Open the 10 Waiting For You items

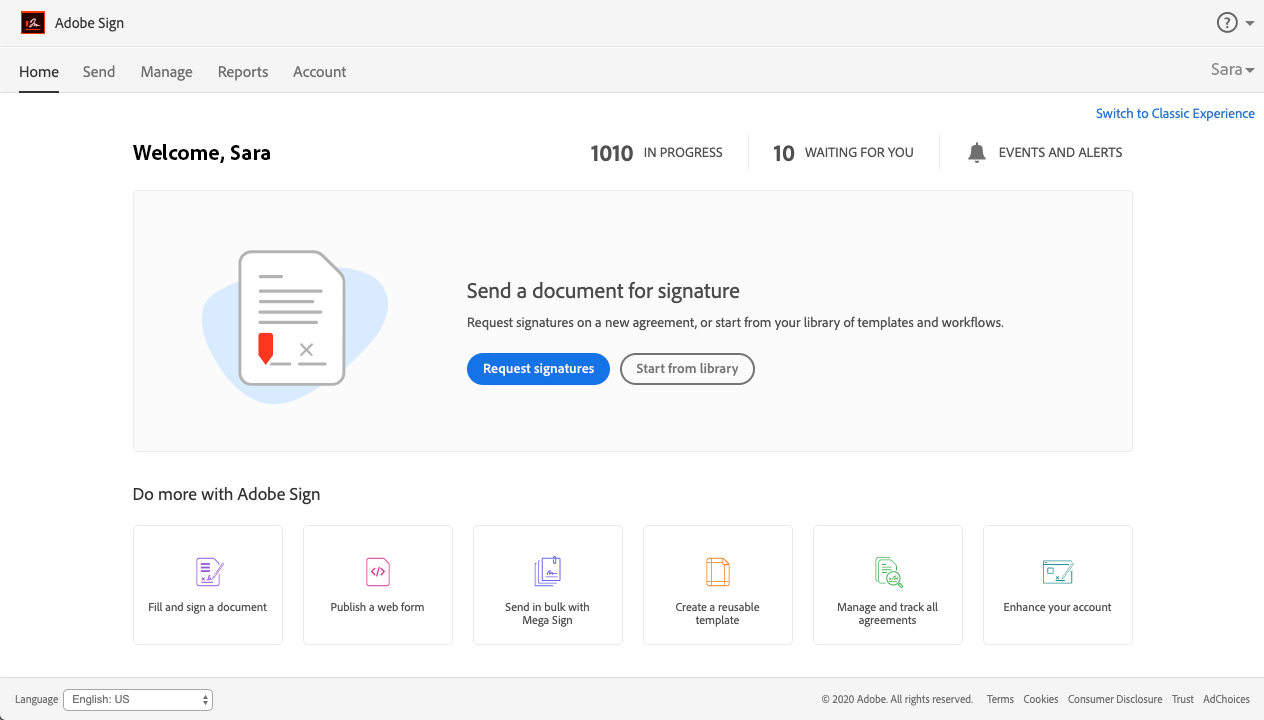click(x=843, y=153)
